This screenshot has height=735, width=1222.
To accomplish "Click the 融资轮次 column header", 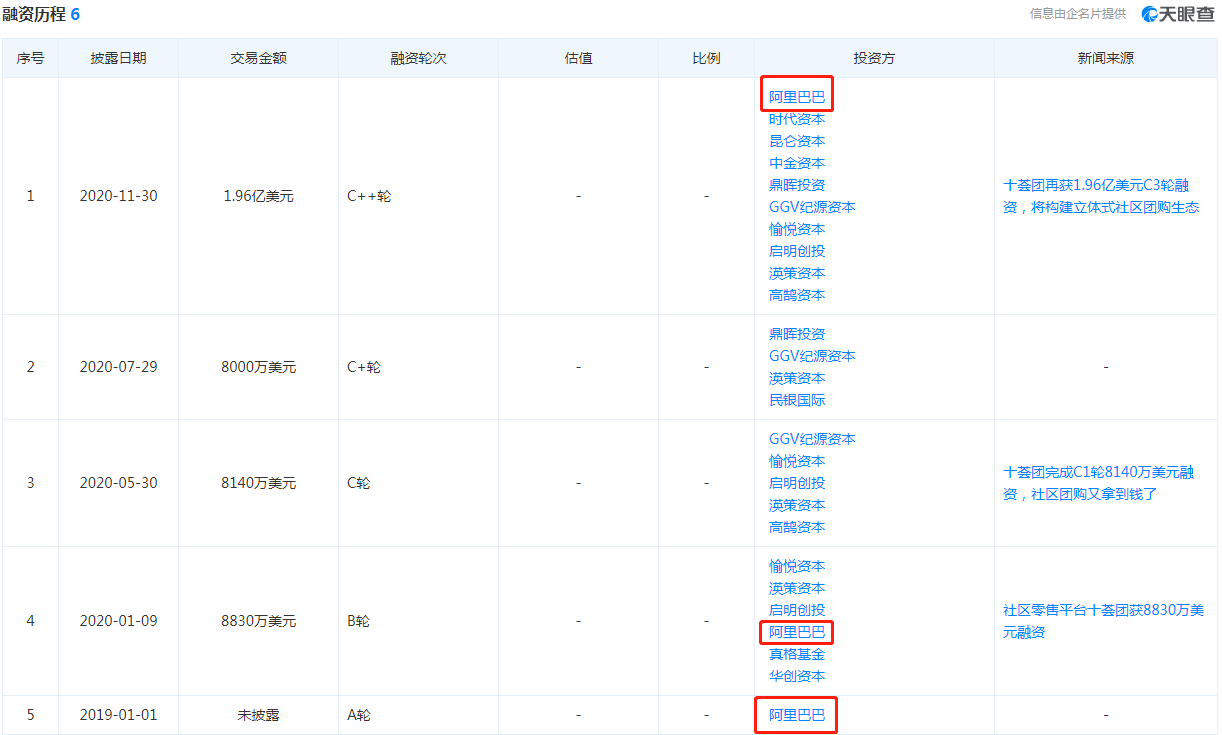I will pos(418,58).
